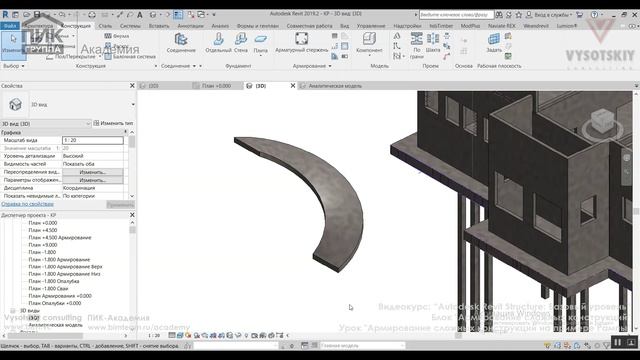
Task: Click the Масштаб вида value field
Action: (92, 140)
